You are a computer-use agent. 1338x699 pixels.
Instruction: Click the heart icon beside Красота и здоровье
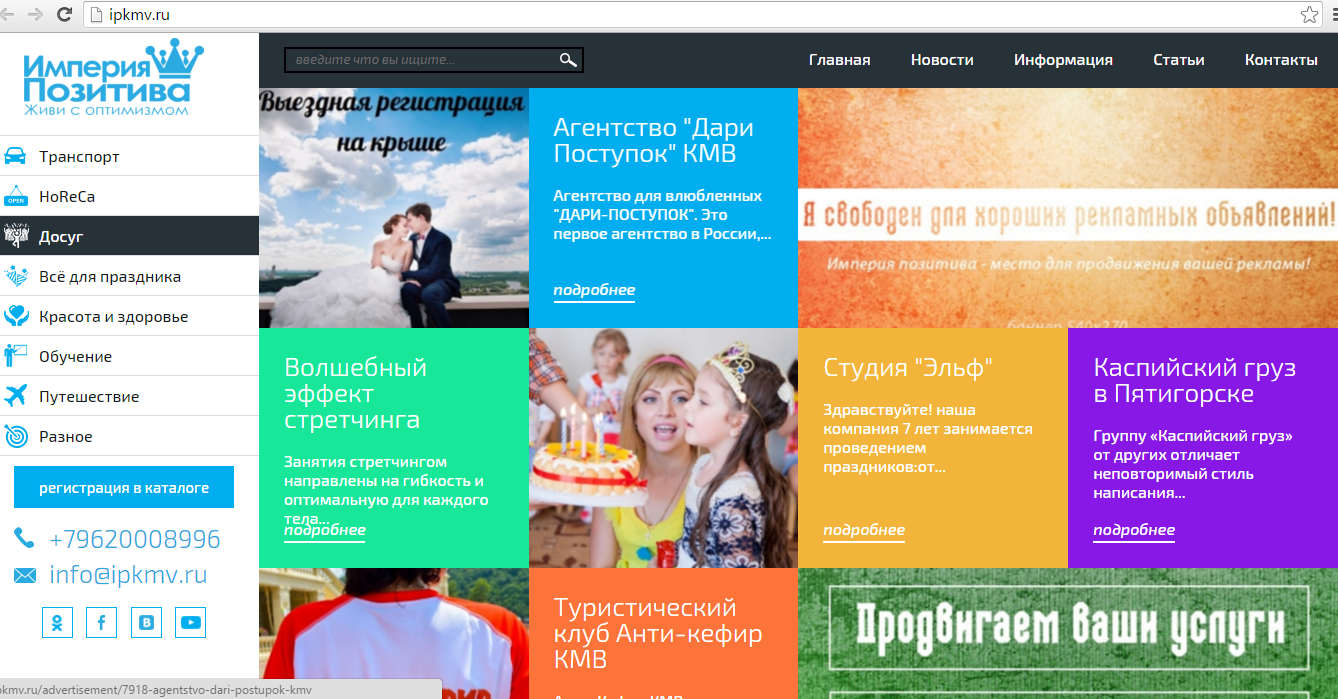pos(15,316)
